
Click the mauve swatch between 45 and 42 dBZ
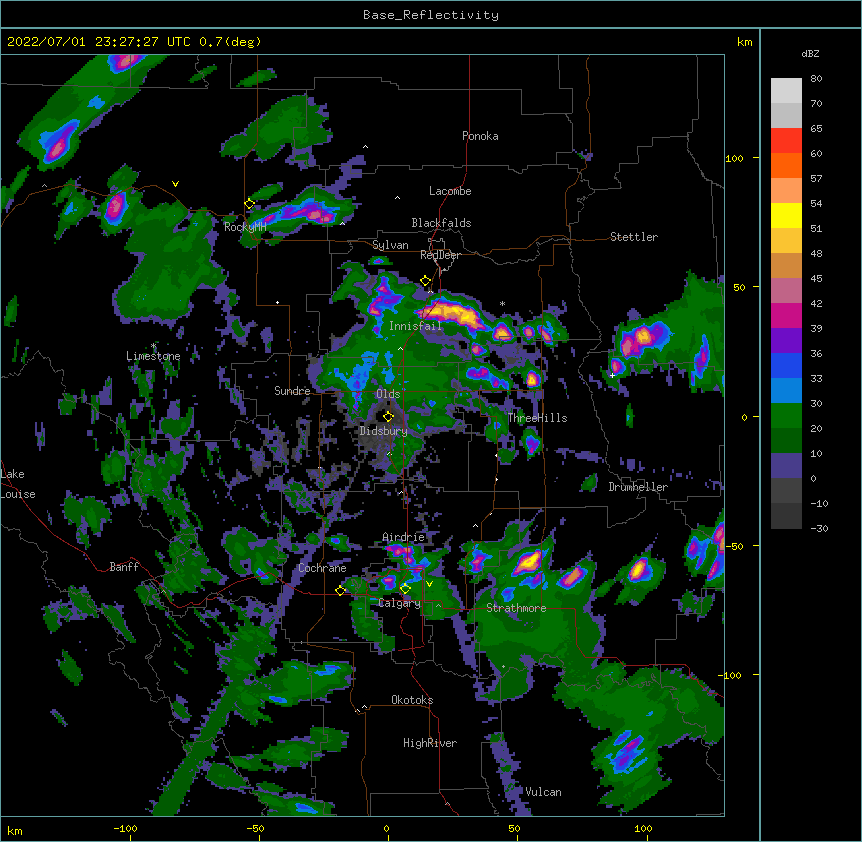tap(786, 291)
